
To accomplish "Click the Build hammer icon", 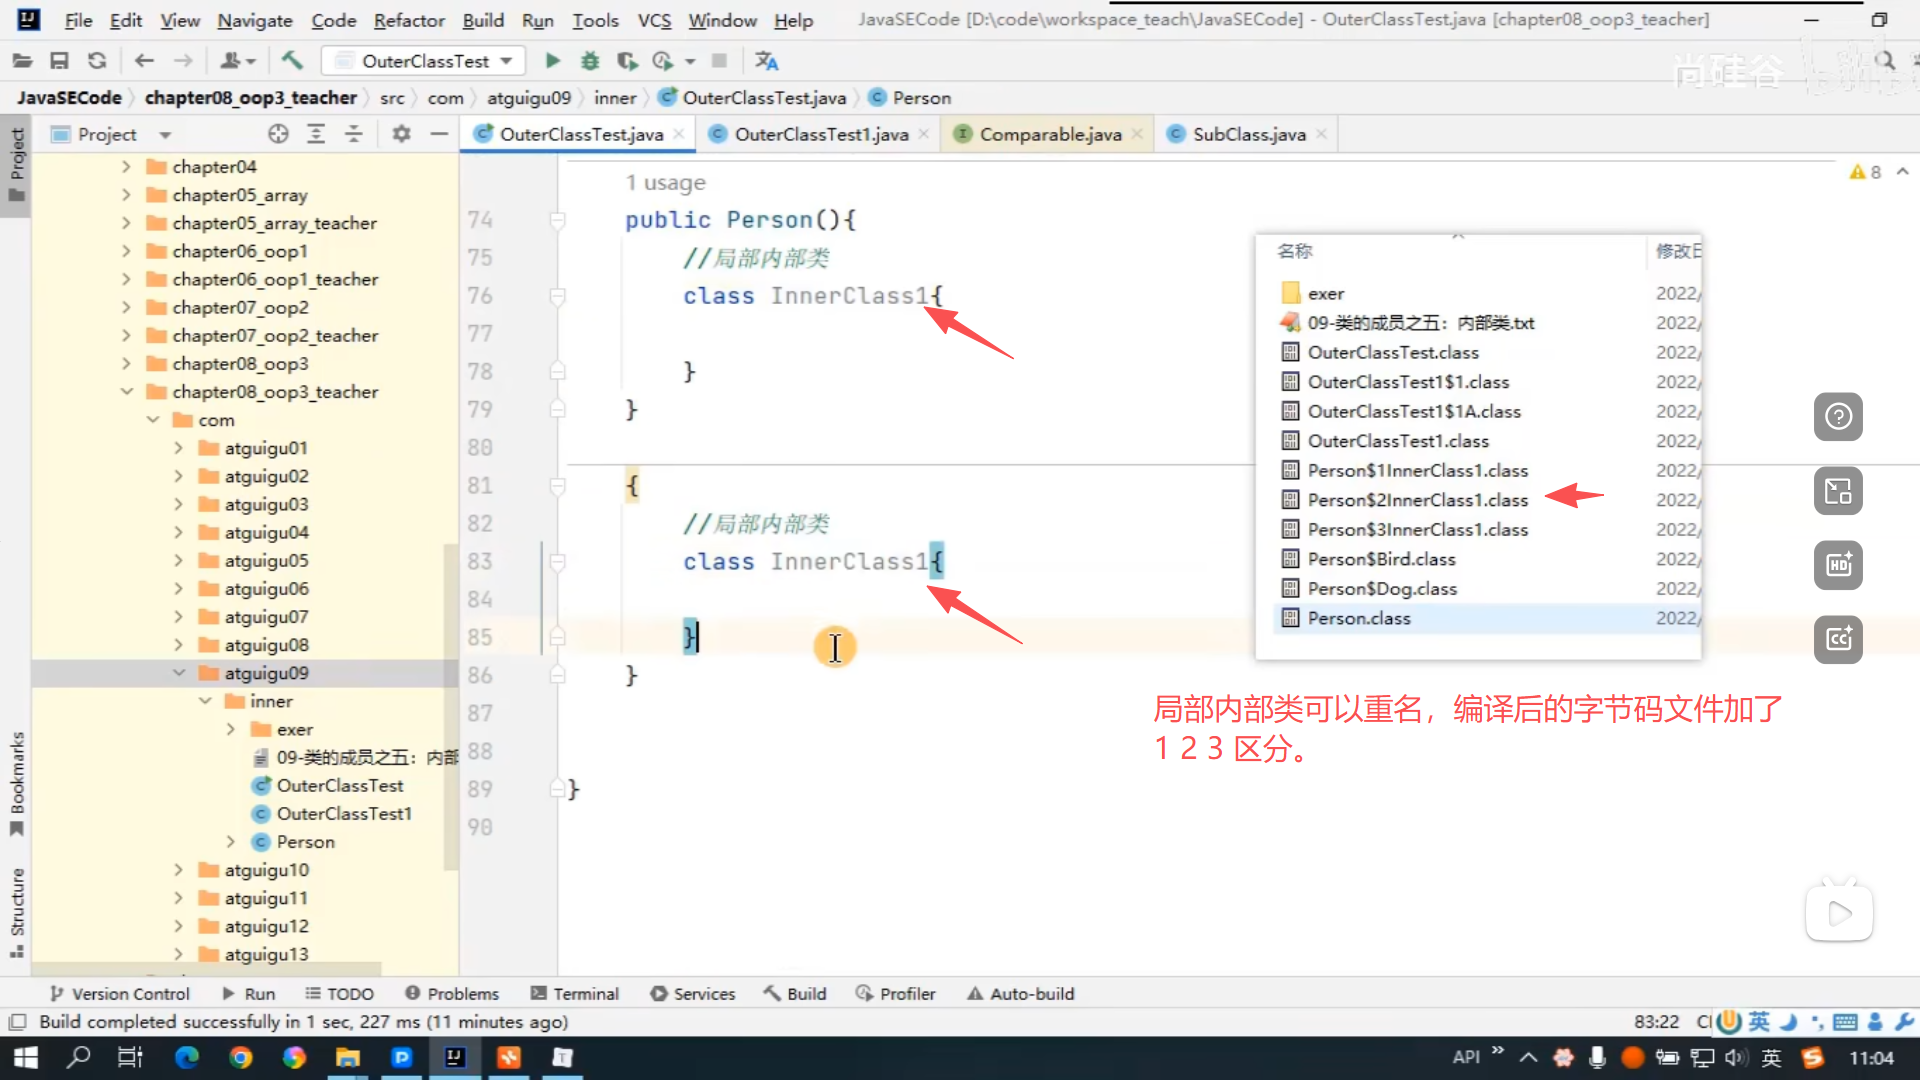I will click(x=292, y=61).
